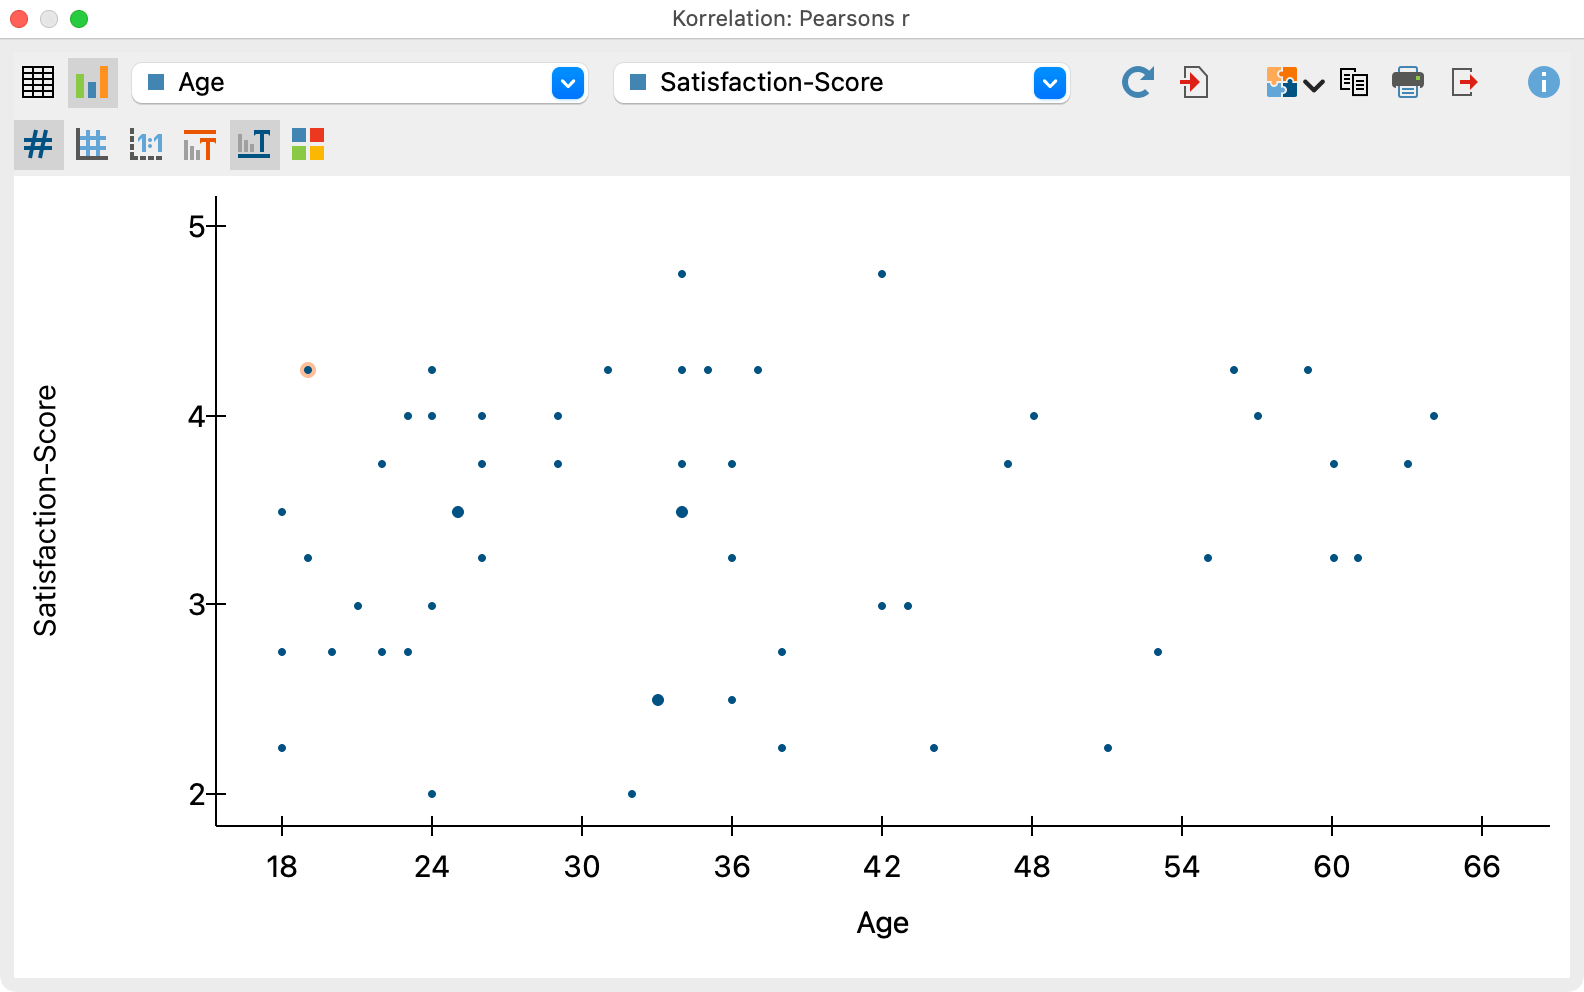This screenshot has height=992, width=1584.
Task: Toggle gridlines with the grid icon
Action: (x=92, y=144)
